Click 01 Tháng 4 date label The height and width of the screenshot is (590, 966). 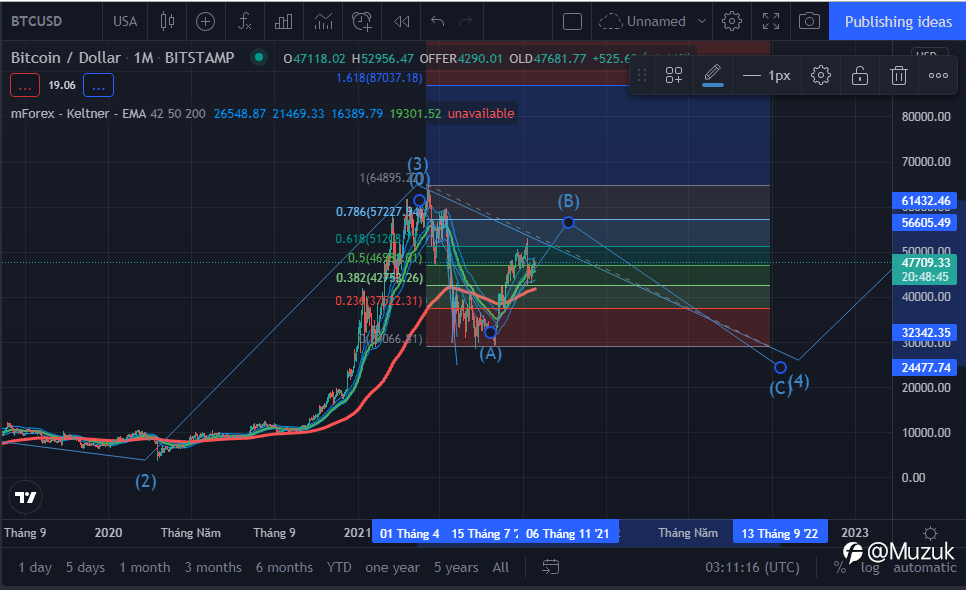[x=409, y=533]
